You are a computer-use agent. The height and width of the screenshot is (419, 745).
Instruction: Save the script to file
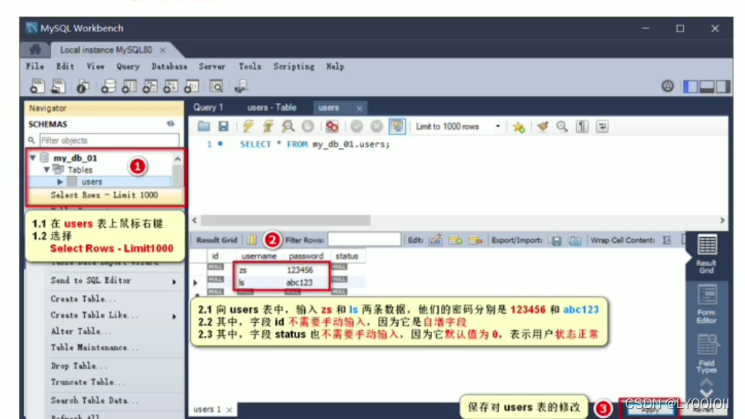click(223, 126)
